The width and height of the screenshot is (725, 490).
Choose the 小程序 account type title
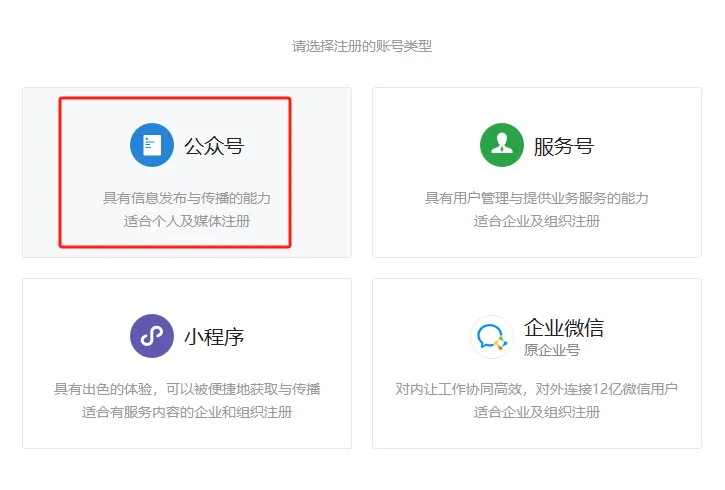tap(214, 337)
